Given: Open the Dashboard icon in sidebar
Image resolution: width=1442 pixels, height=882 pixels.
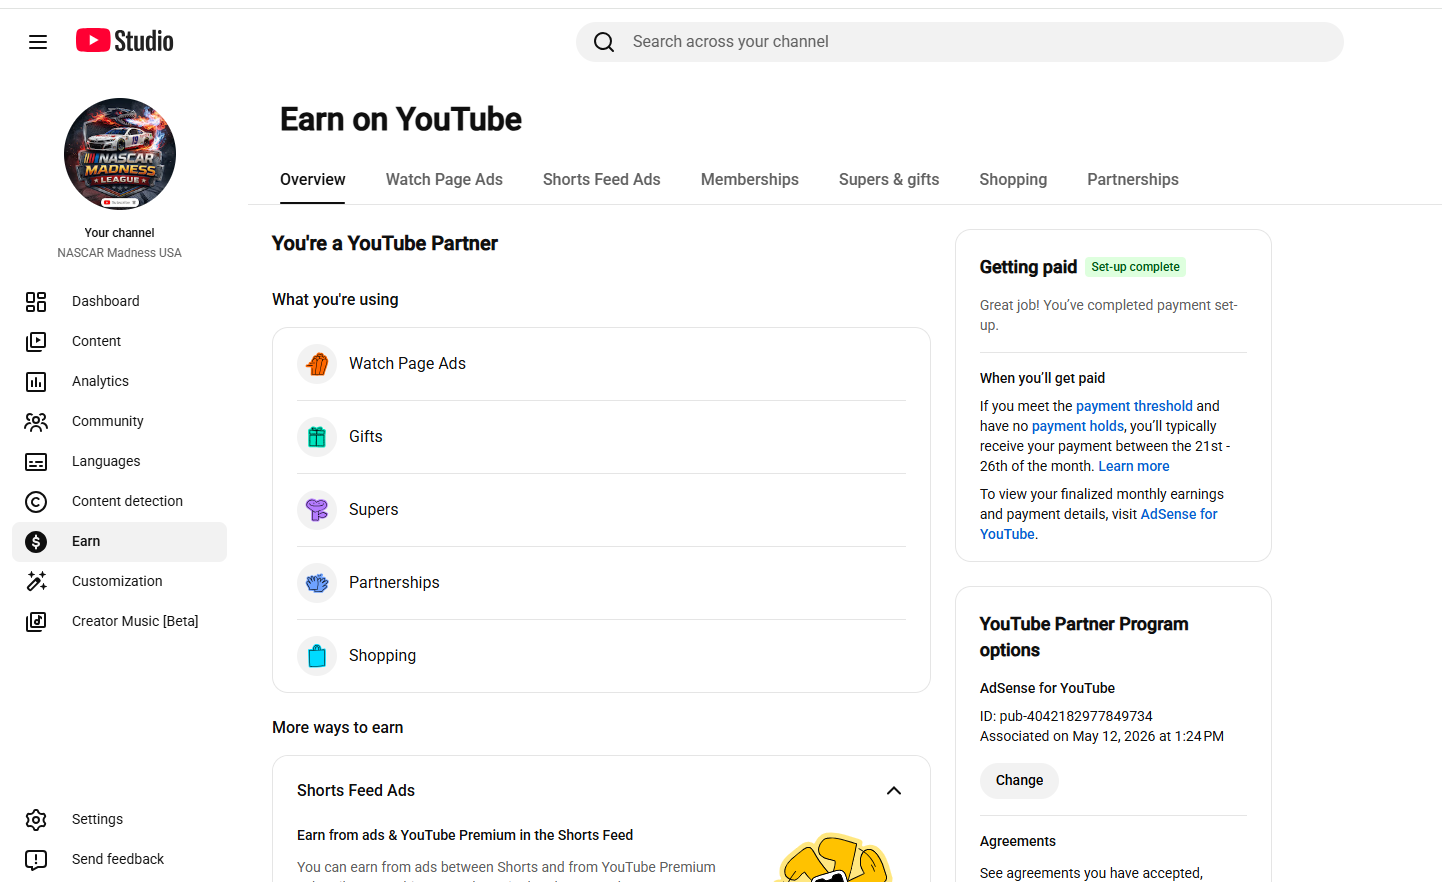Looking at the screenshot, I should coord(36,302).
